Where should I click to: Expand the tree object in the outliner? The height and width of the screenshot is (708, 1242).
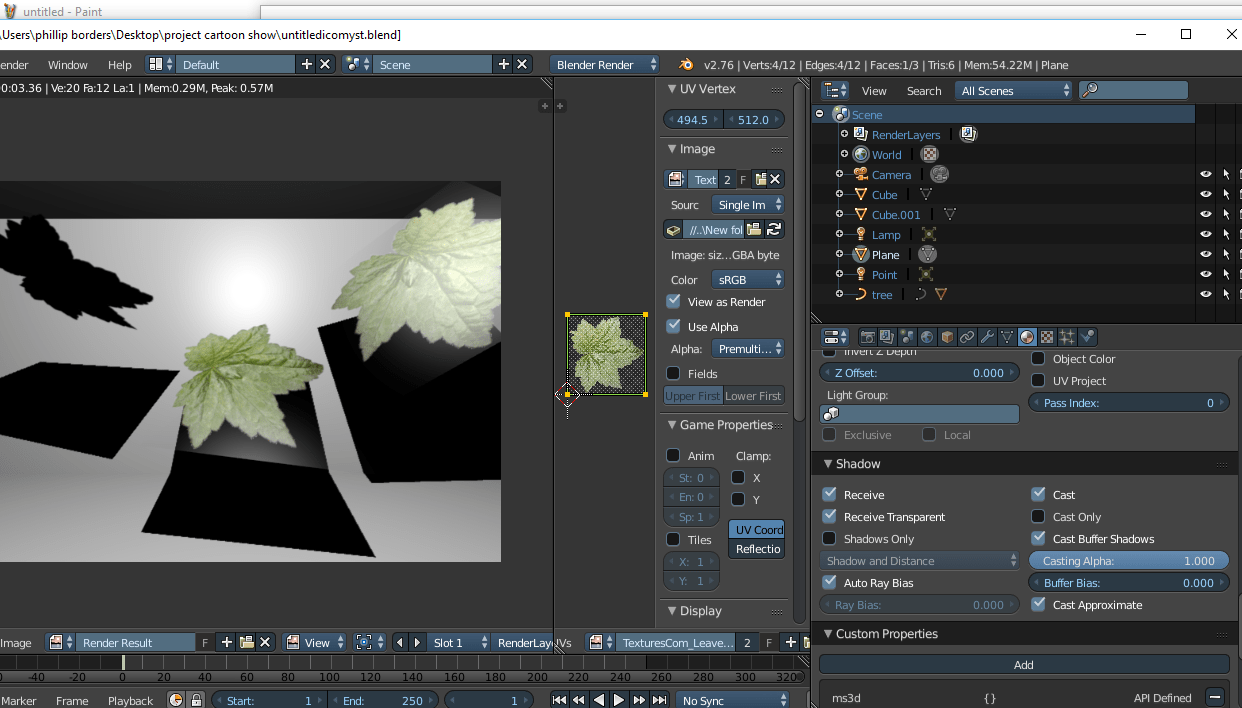(840, 294)
